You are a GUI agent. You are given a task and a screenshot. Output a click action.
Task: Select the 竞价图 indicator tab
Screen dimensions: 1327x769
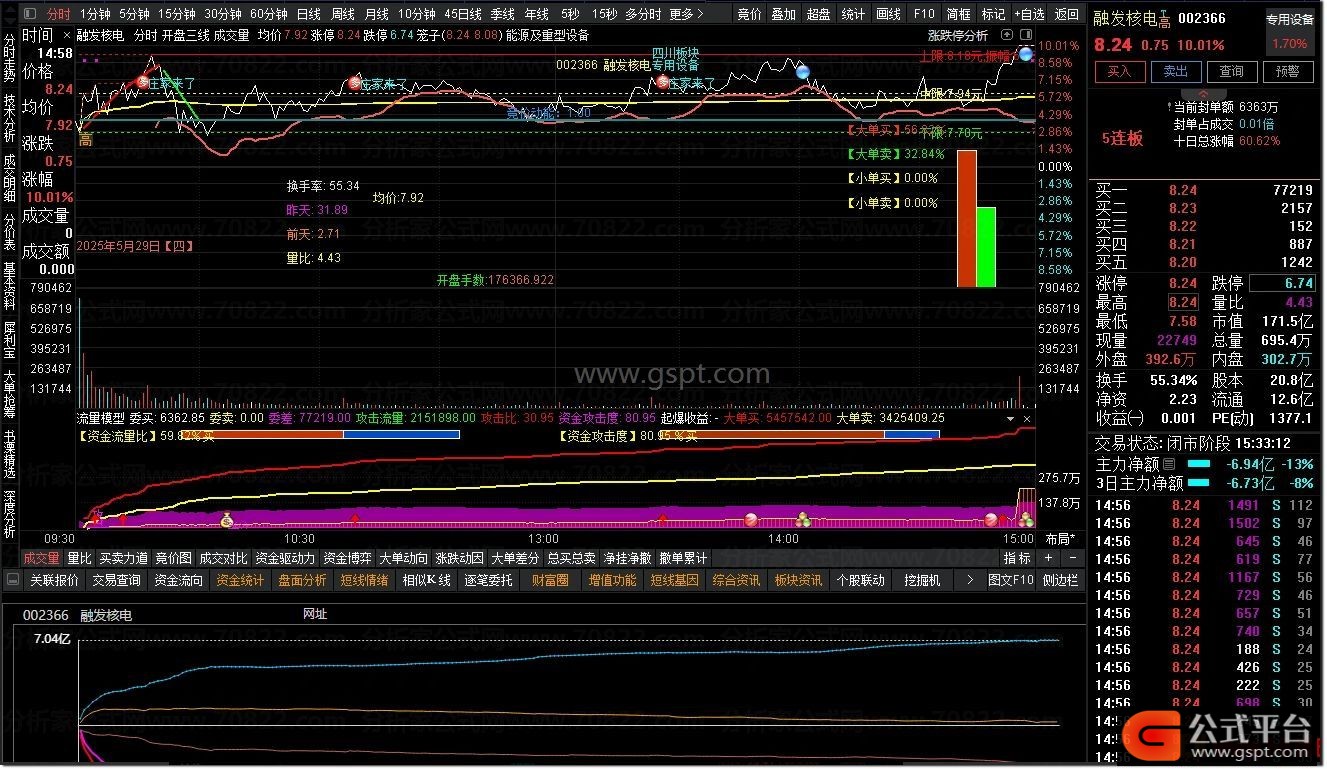coord(174,558)
